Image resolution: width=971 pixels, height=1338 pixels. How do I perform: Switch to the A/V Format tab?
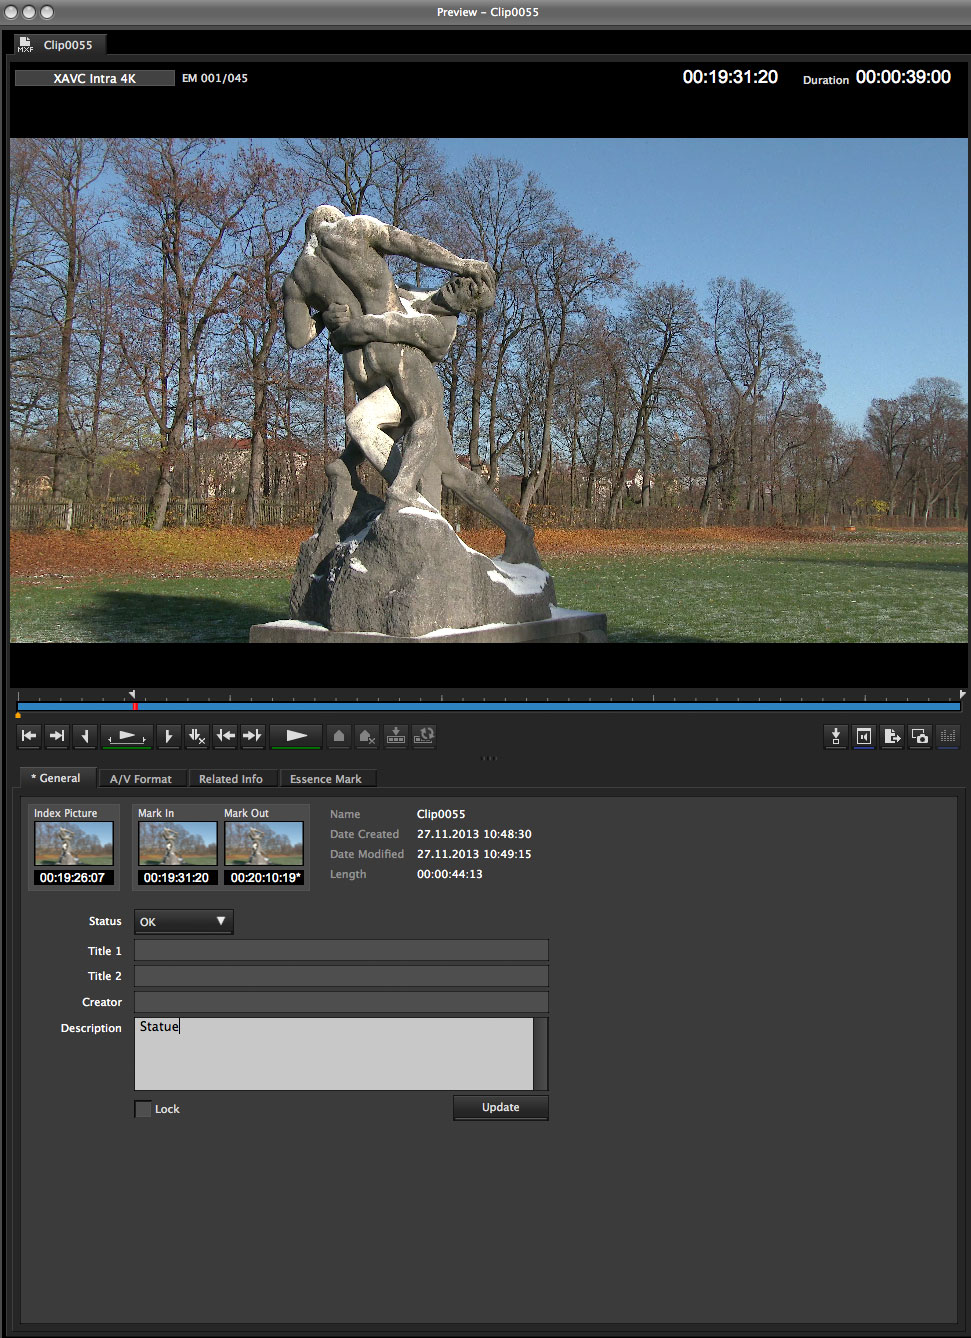(140, 779)
